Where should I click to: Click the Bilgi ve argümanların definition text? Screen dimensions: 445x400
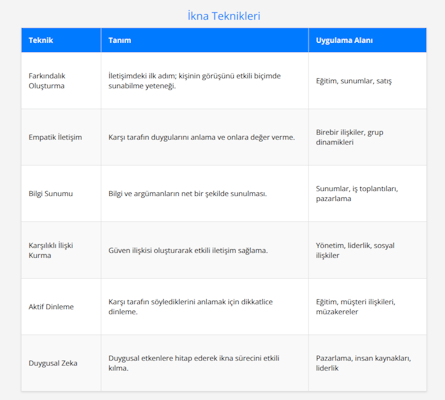click(x=187, y=193)
